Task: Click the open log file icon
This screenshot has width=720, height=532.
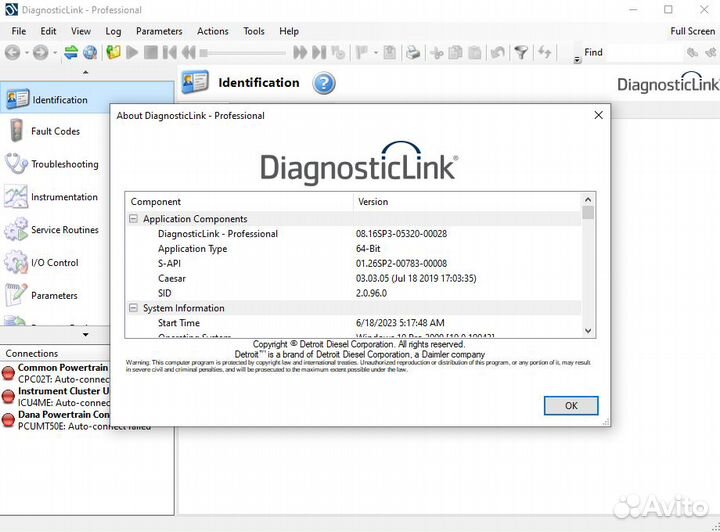Action: pyautogui.click(x=113, y=52)
